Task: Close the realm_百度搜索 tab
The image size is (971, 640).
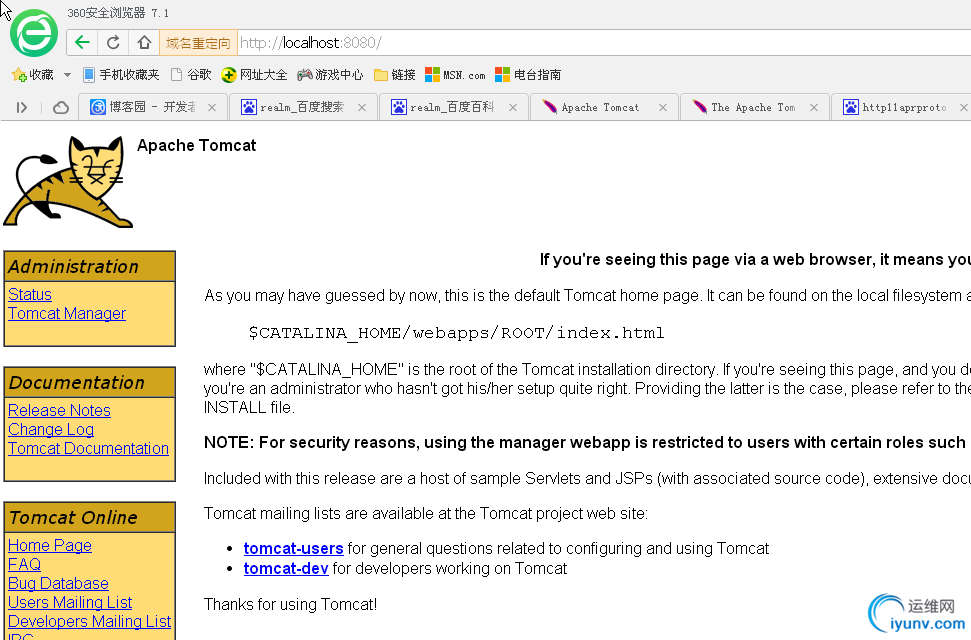Action: click(362, 108)
